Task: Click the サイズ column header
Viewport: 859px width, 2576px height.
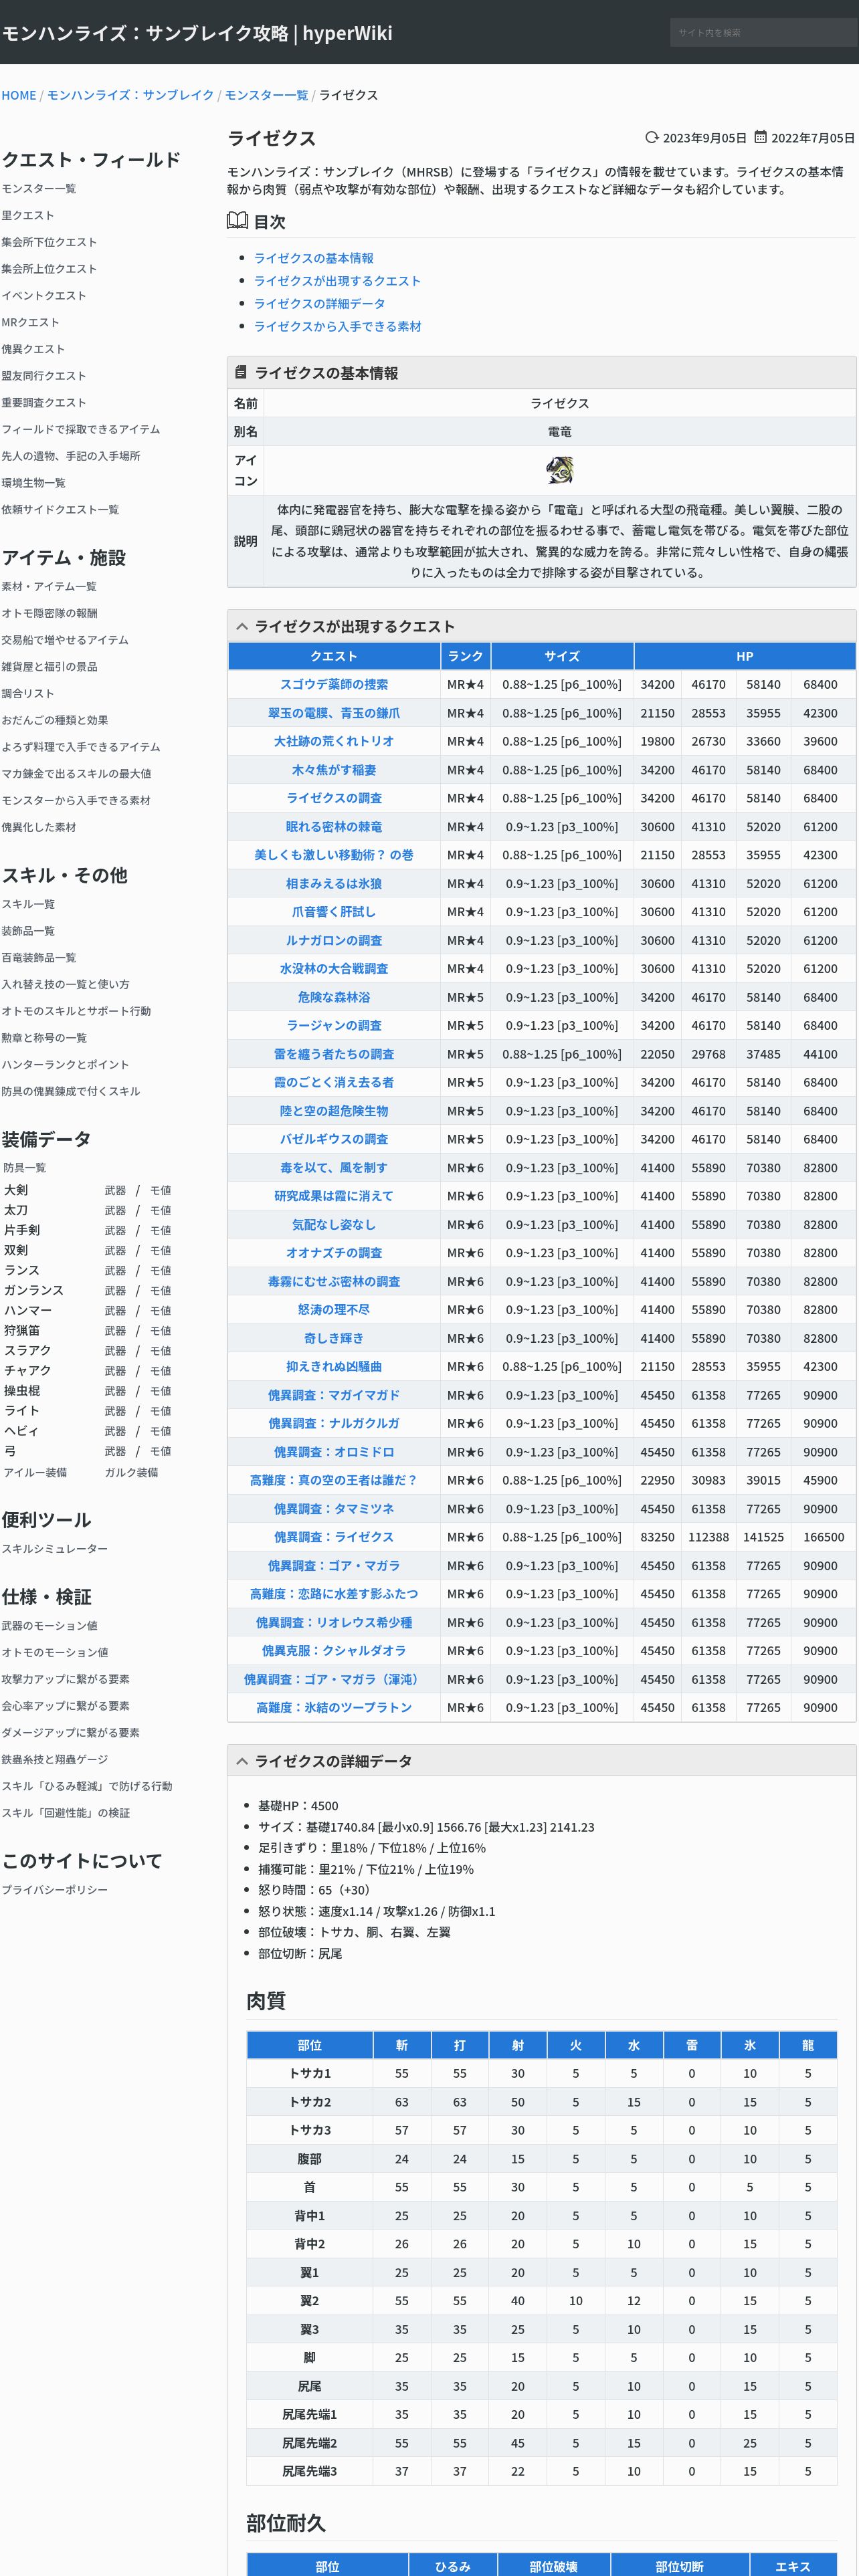Action: pos(562,656)
